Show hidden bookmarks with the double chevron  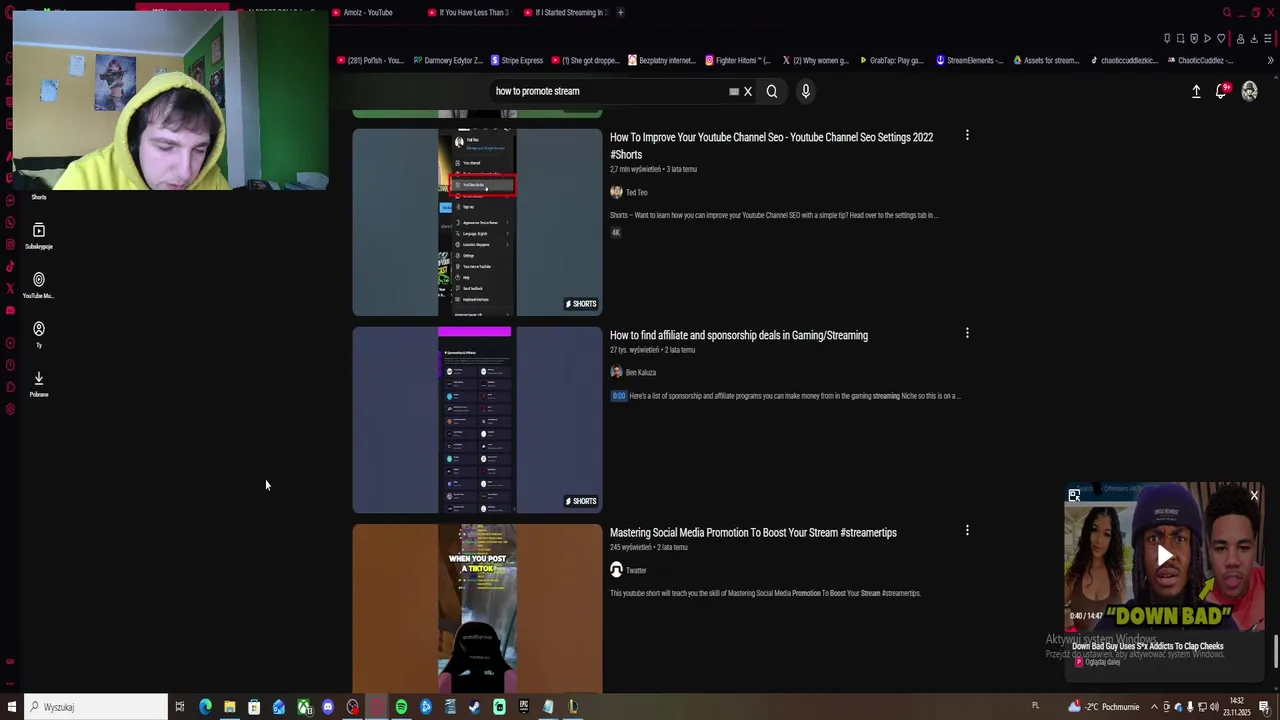tap(1270, 60)
